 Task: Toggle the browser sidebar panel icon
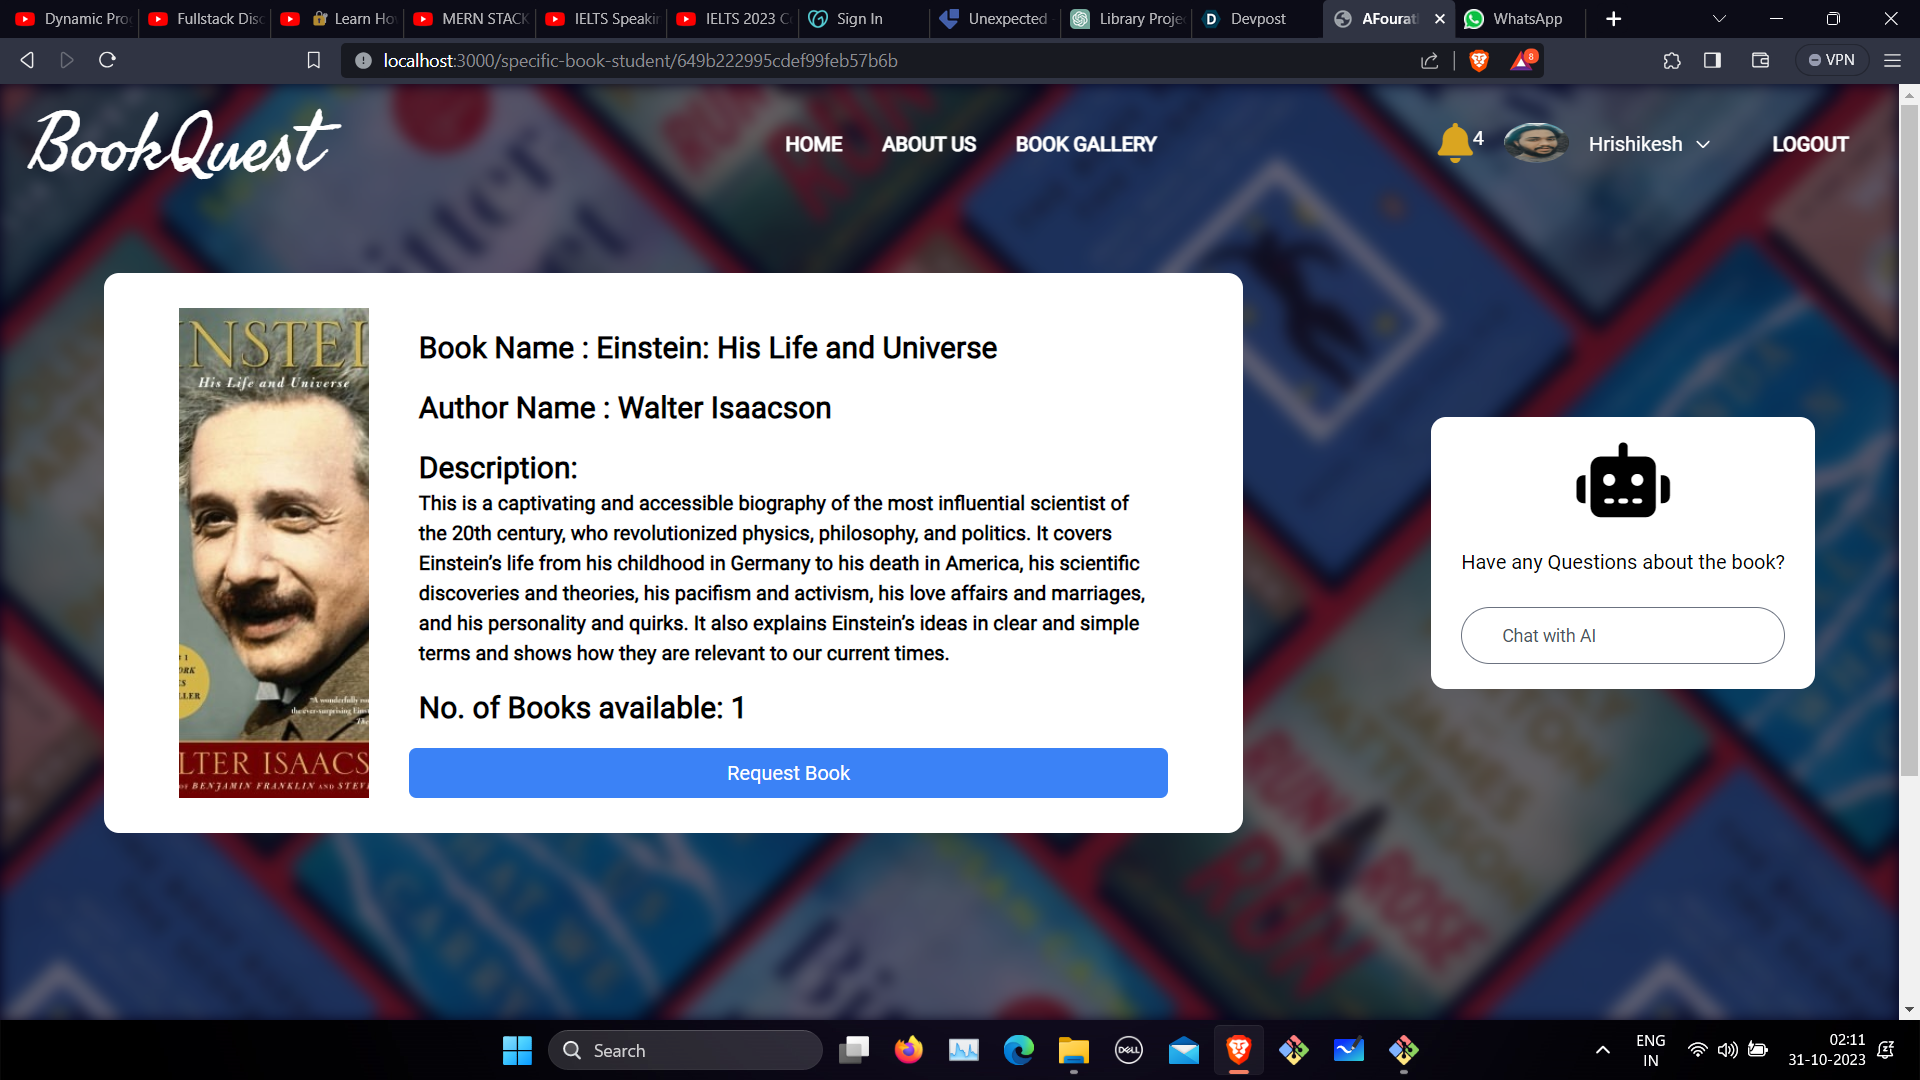1712,61
